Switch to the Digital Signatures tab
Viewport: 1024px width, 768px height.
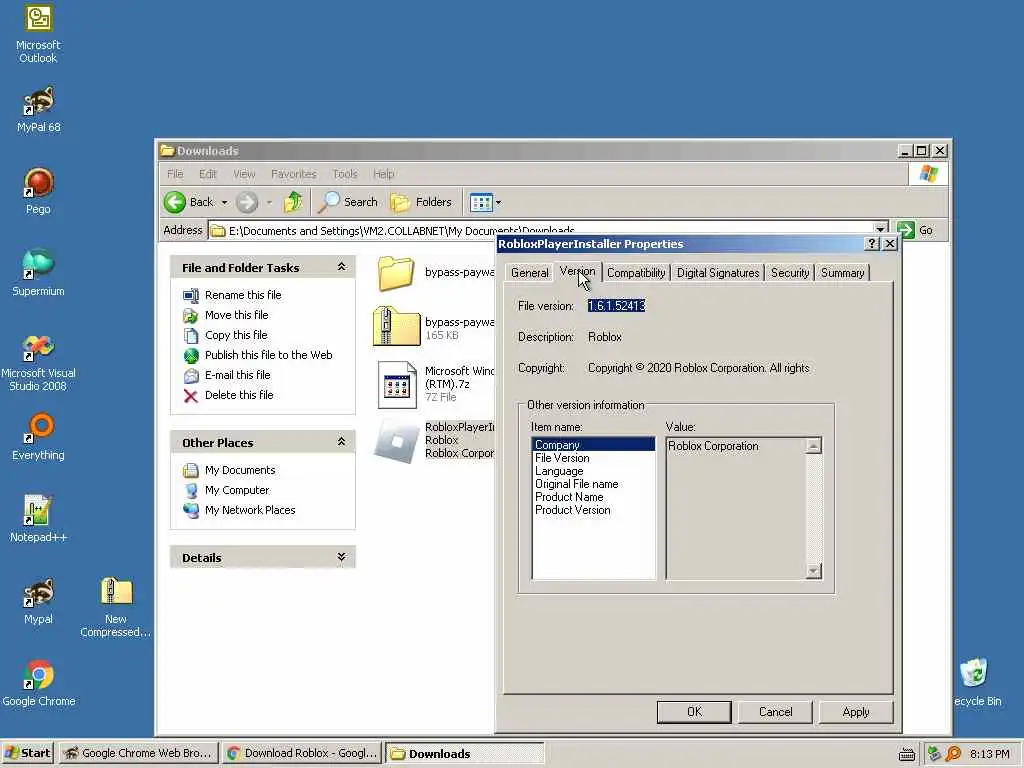tap(718, 273)
